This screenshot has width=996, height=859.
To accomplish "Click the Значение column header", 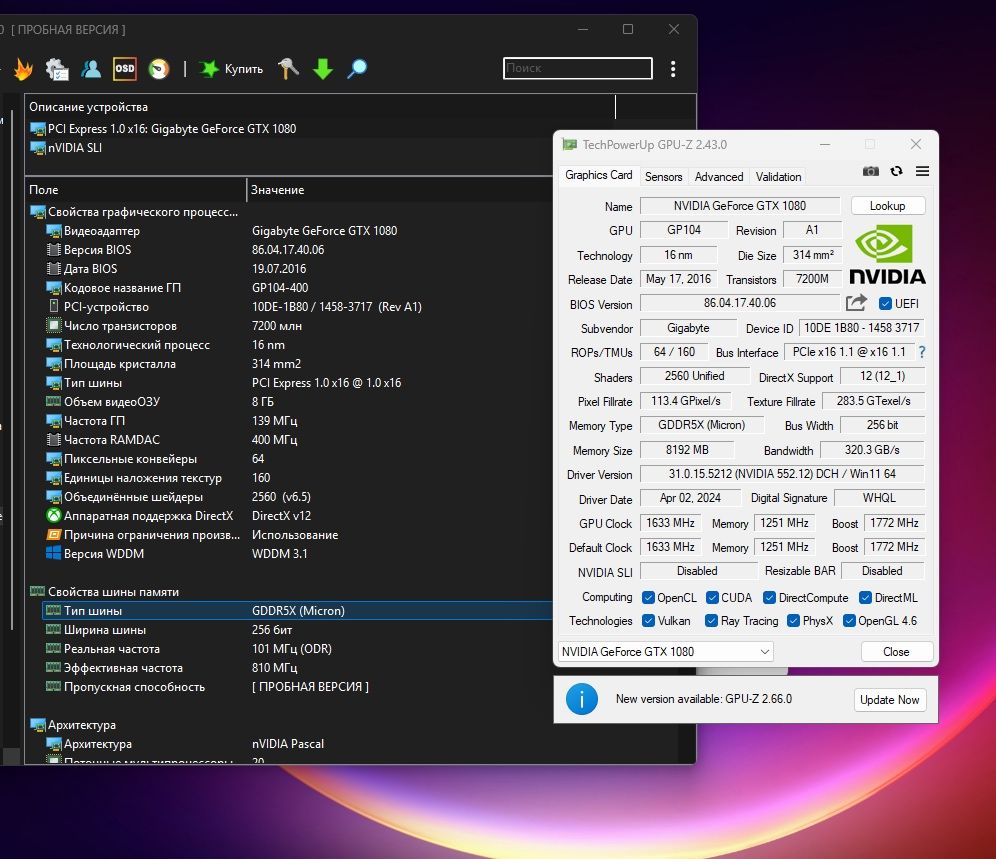I will (x=400, y=189).
